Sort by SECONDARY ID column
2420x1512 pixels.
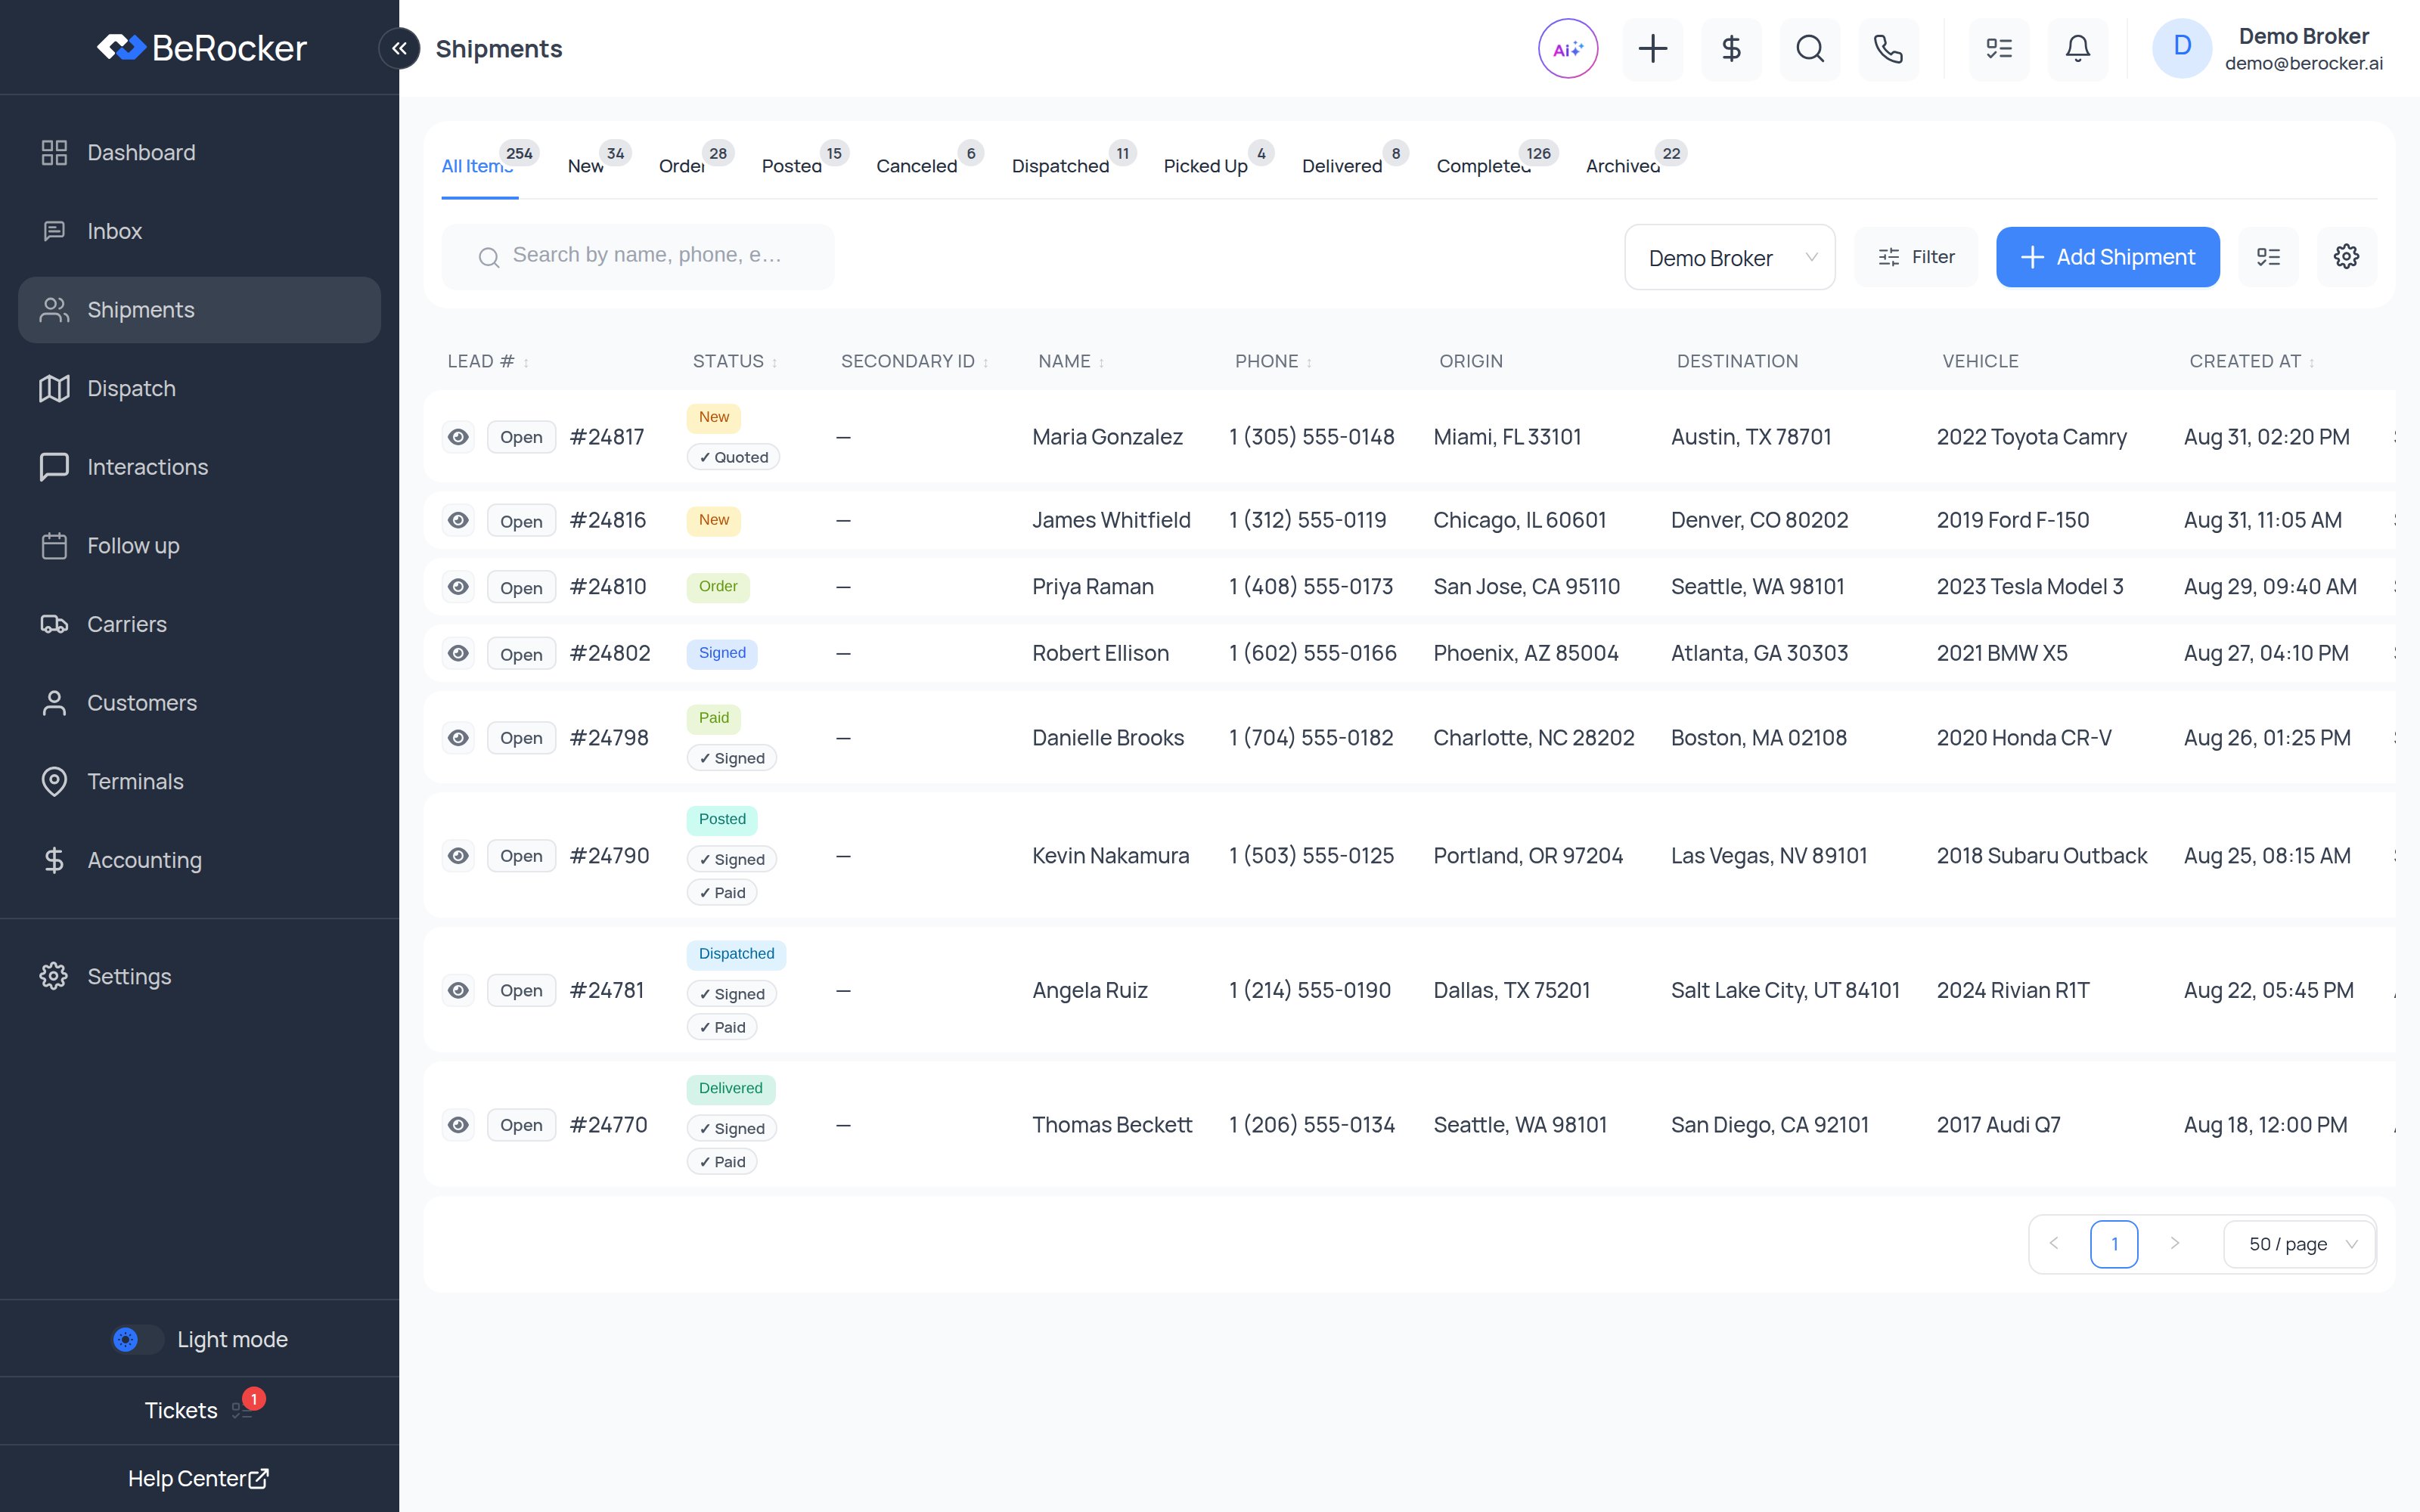click(x=915, y=361)
